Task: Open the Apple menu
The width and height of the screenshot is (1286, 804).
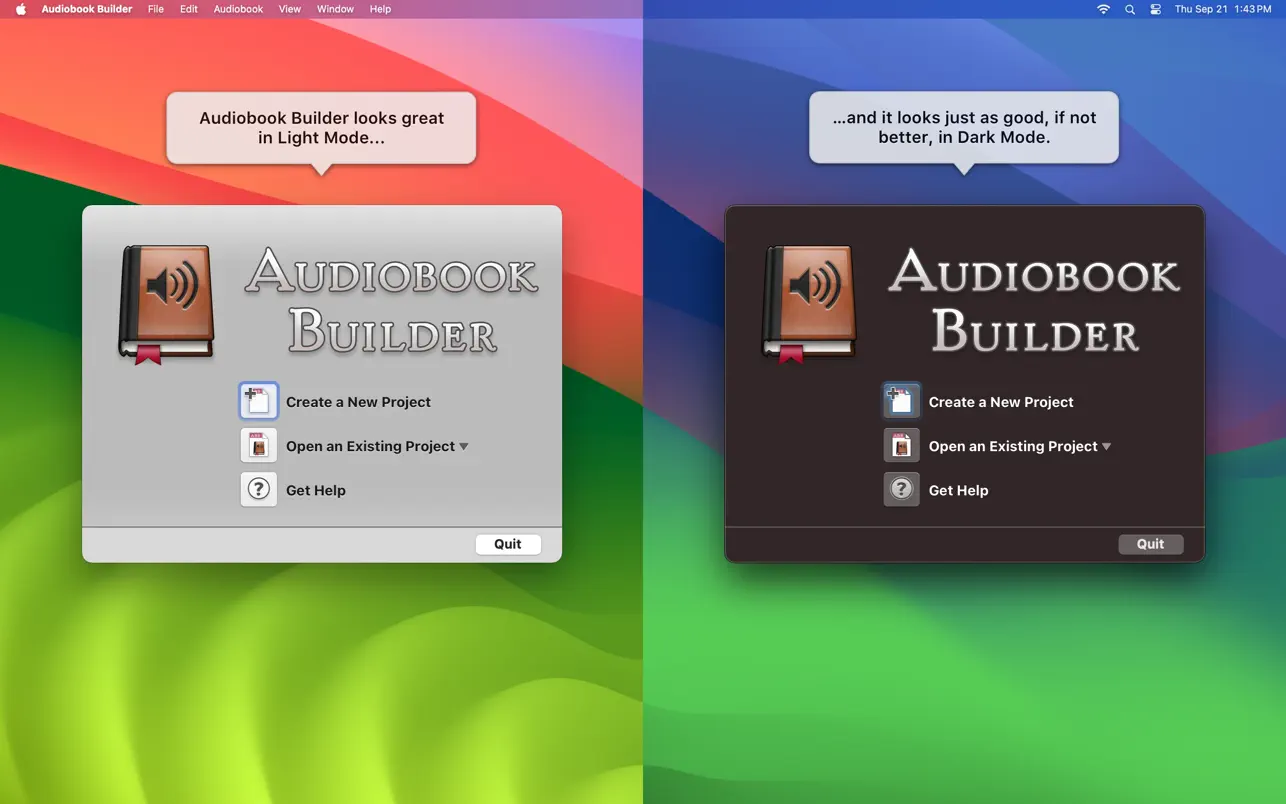Action: pos(21,9)
